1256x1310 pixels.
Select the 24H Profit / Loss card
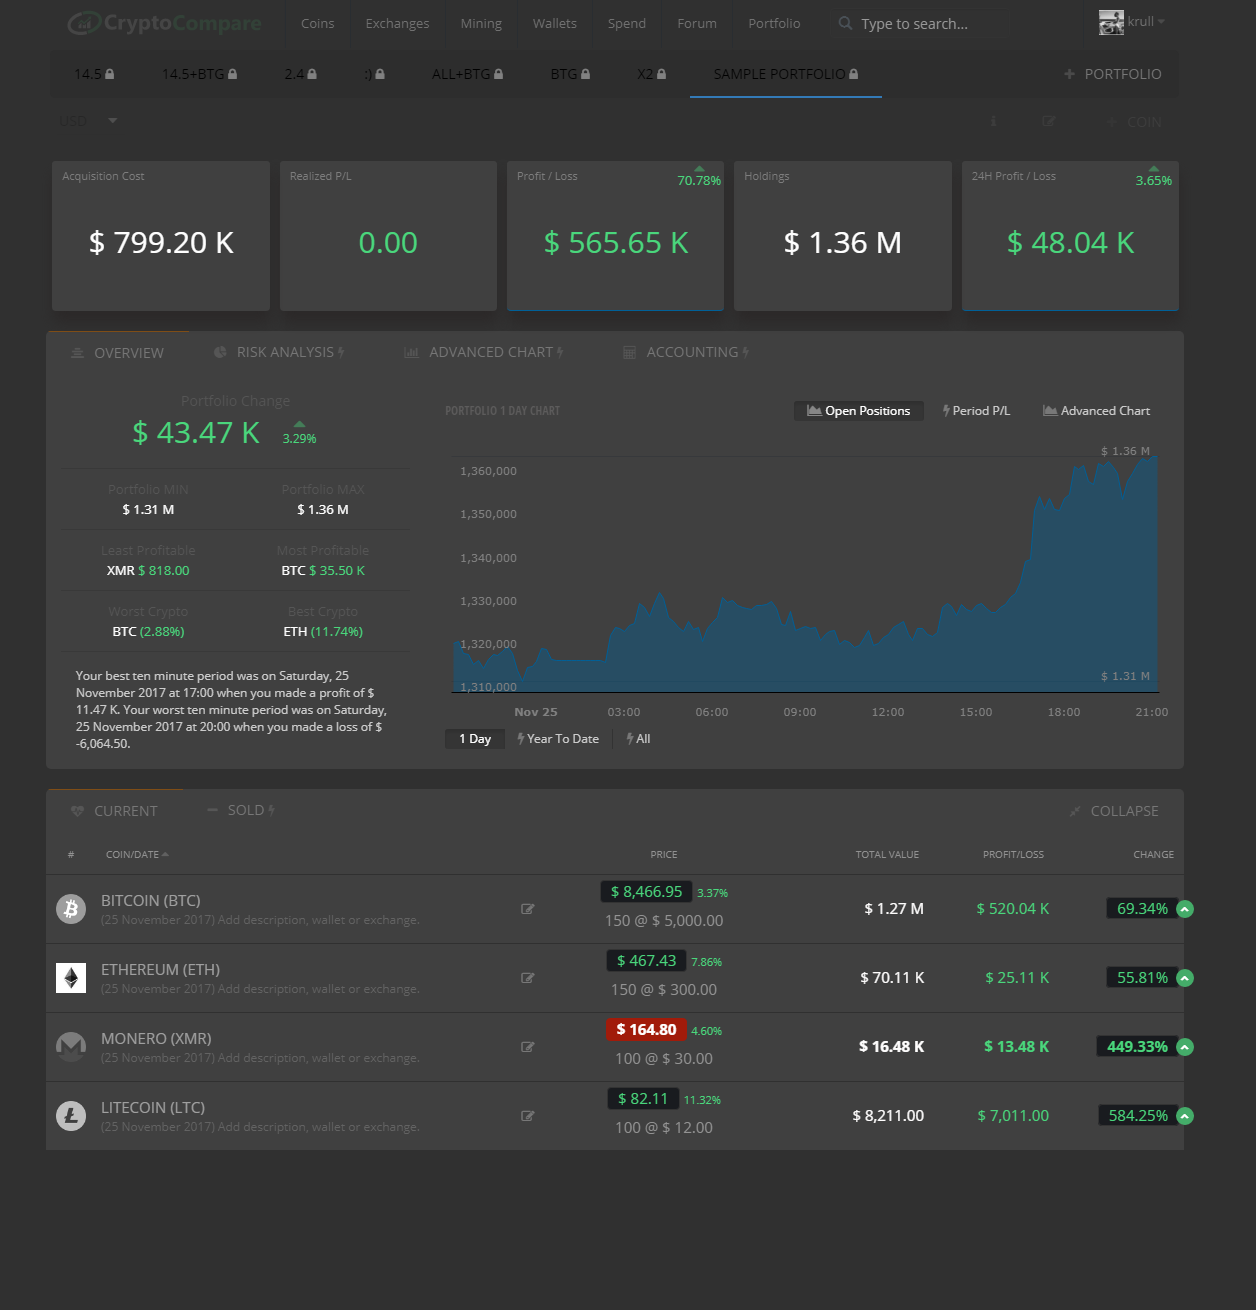click(x=1070, y=236)
